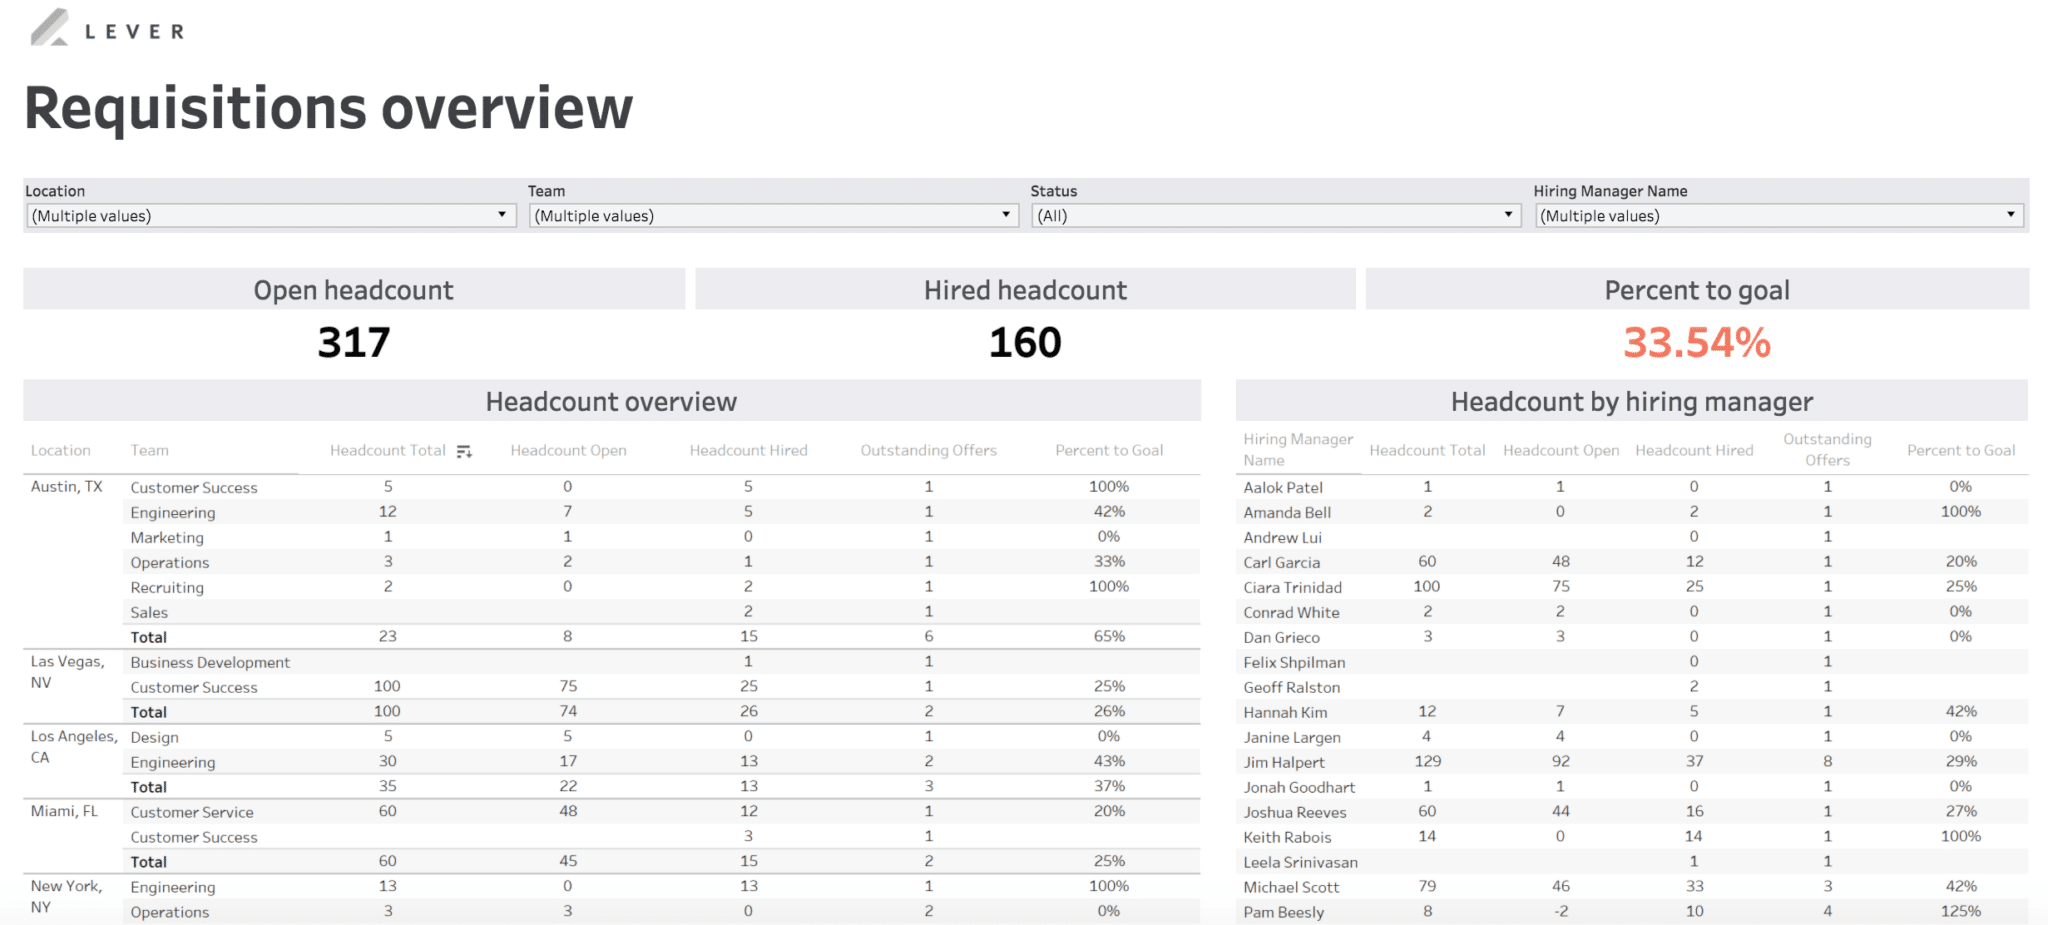Click the Headcount Open column header
This screenshot has height=925, width=2048.
[x=568, y=451]
